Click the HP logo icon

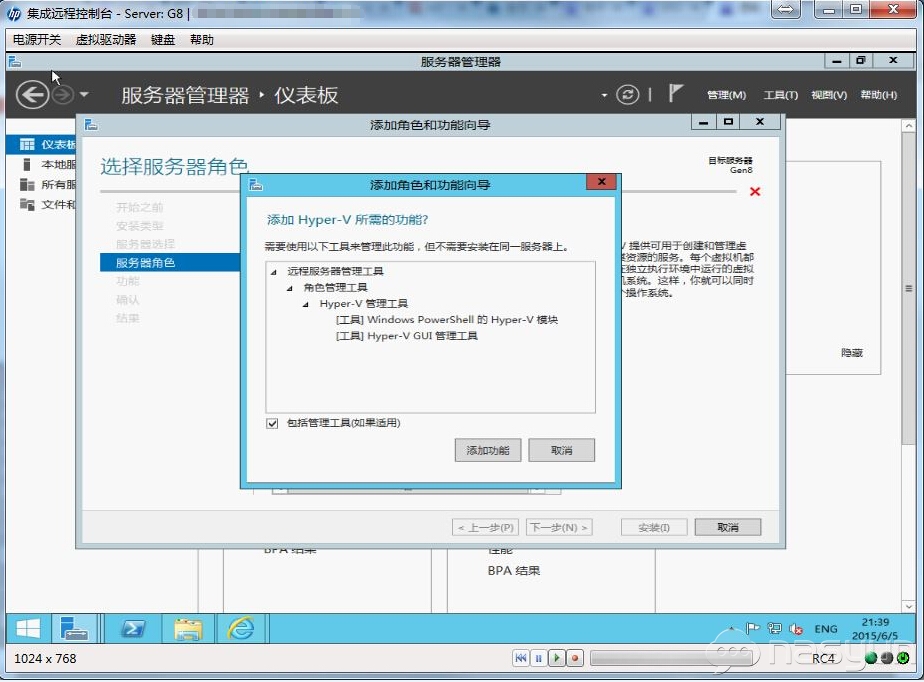tap(14, 13)
